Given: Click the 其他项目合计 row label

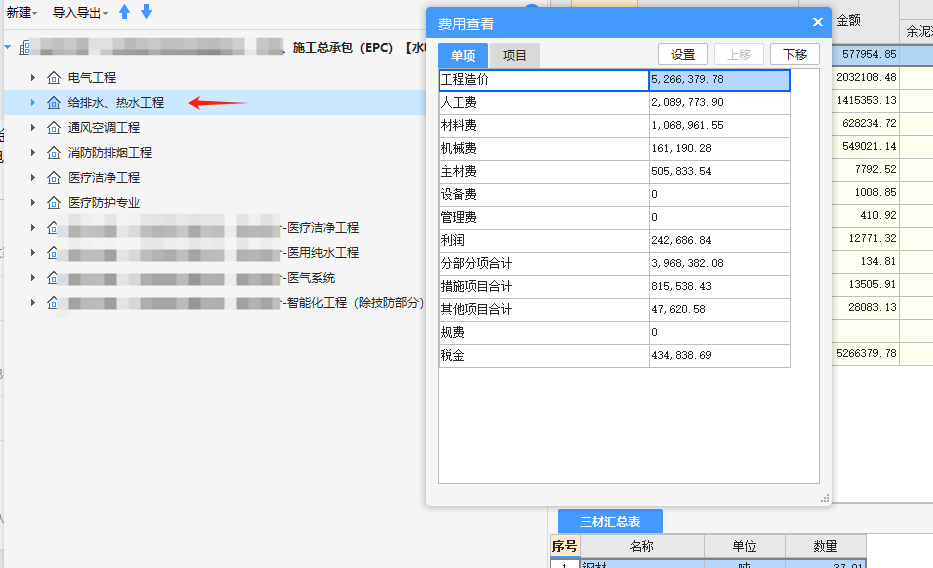Looking at the screenshot, I should click(544, 309).
